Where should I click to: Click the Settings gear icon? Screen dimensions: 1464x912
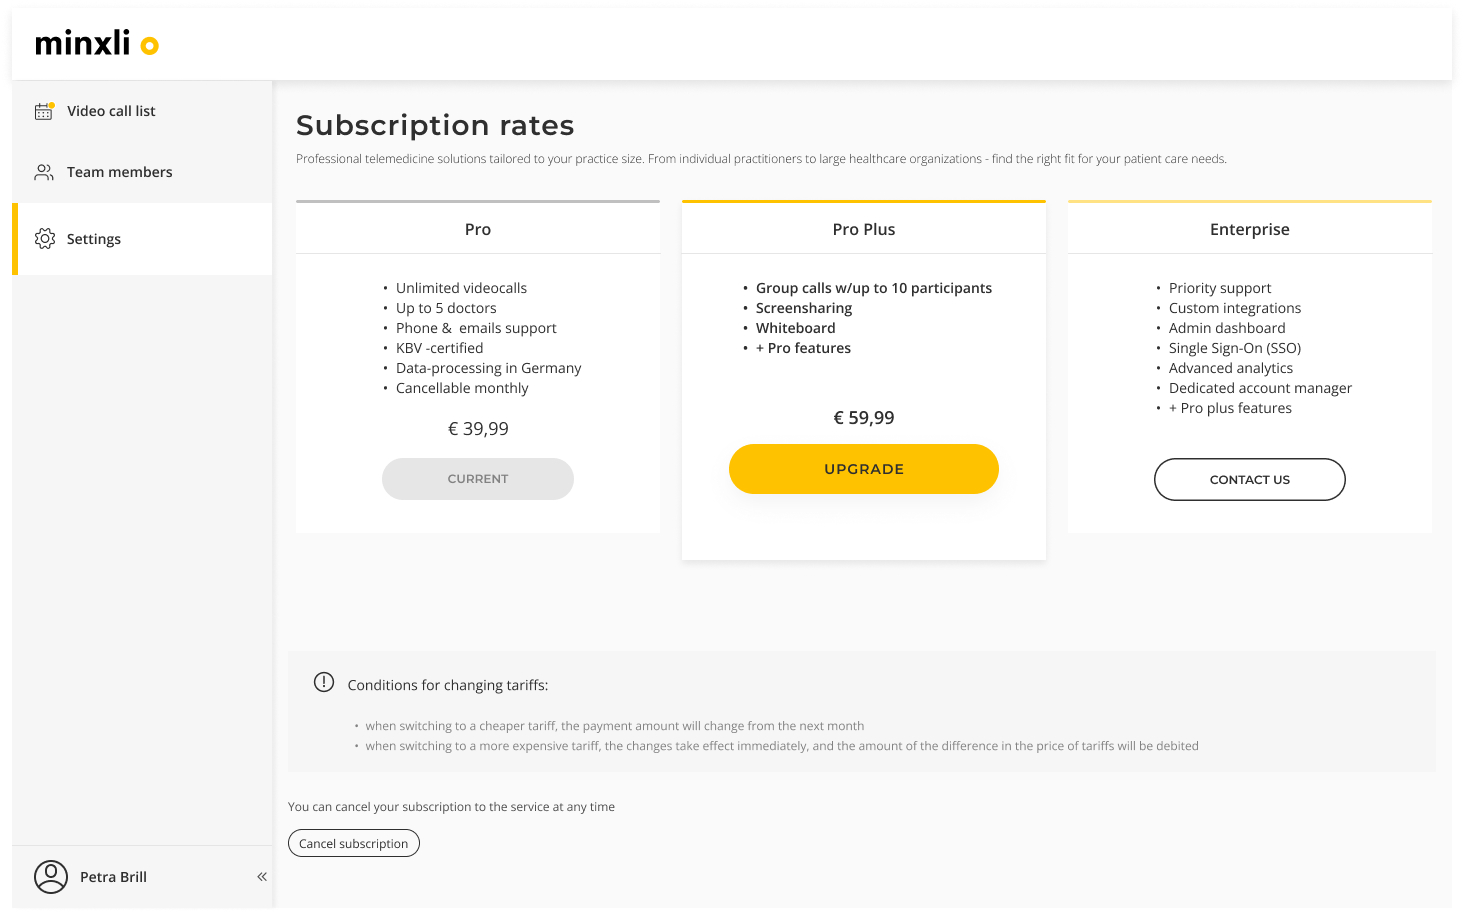click(x=45, y=239)
